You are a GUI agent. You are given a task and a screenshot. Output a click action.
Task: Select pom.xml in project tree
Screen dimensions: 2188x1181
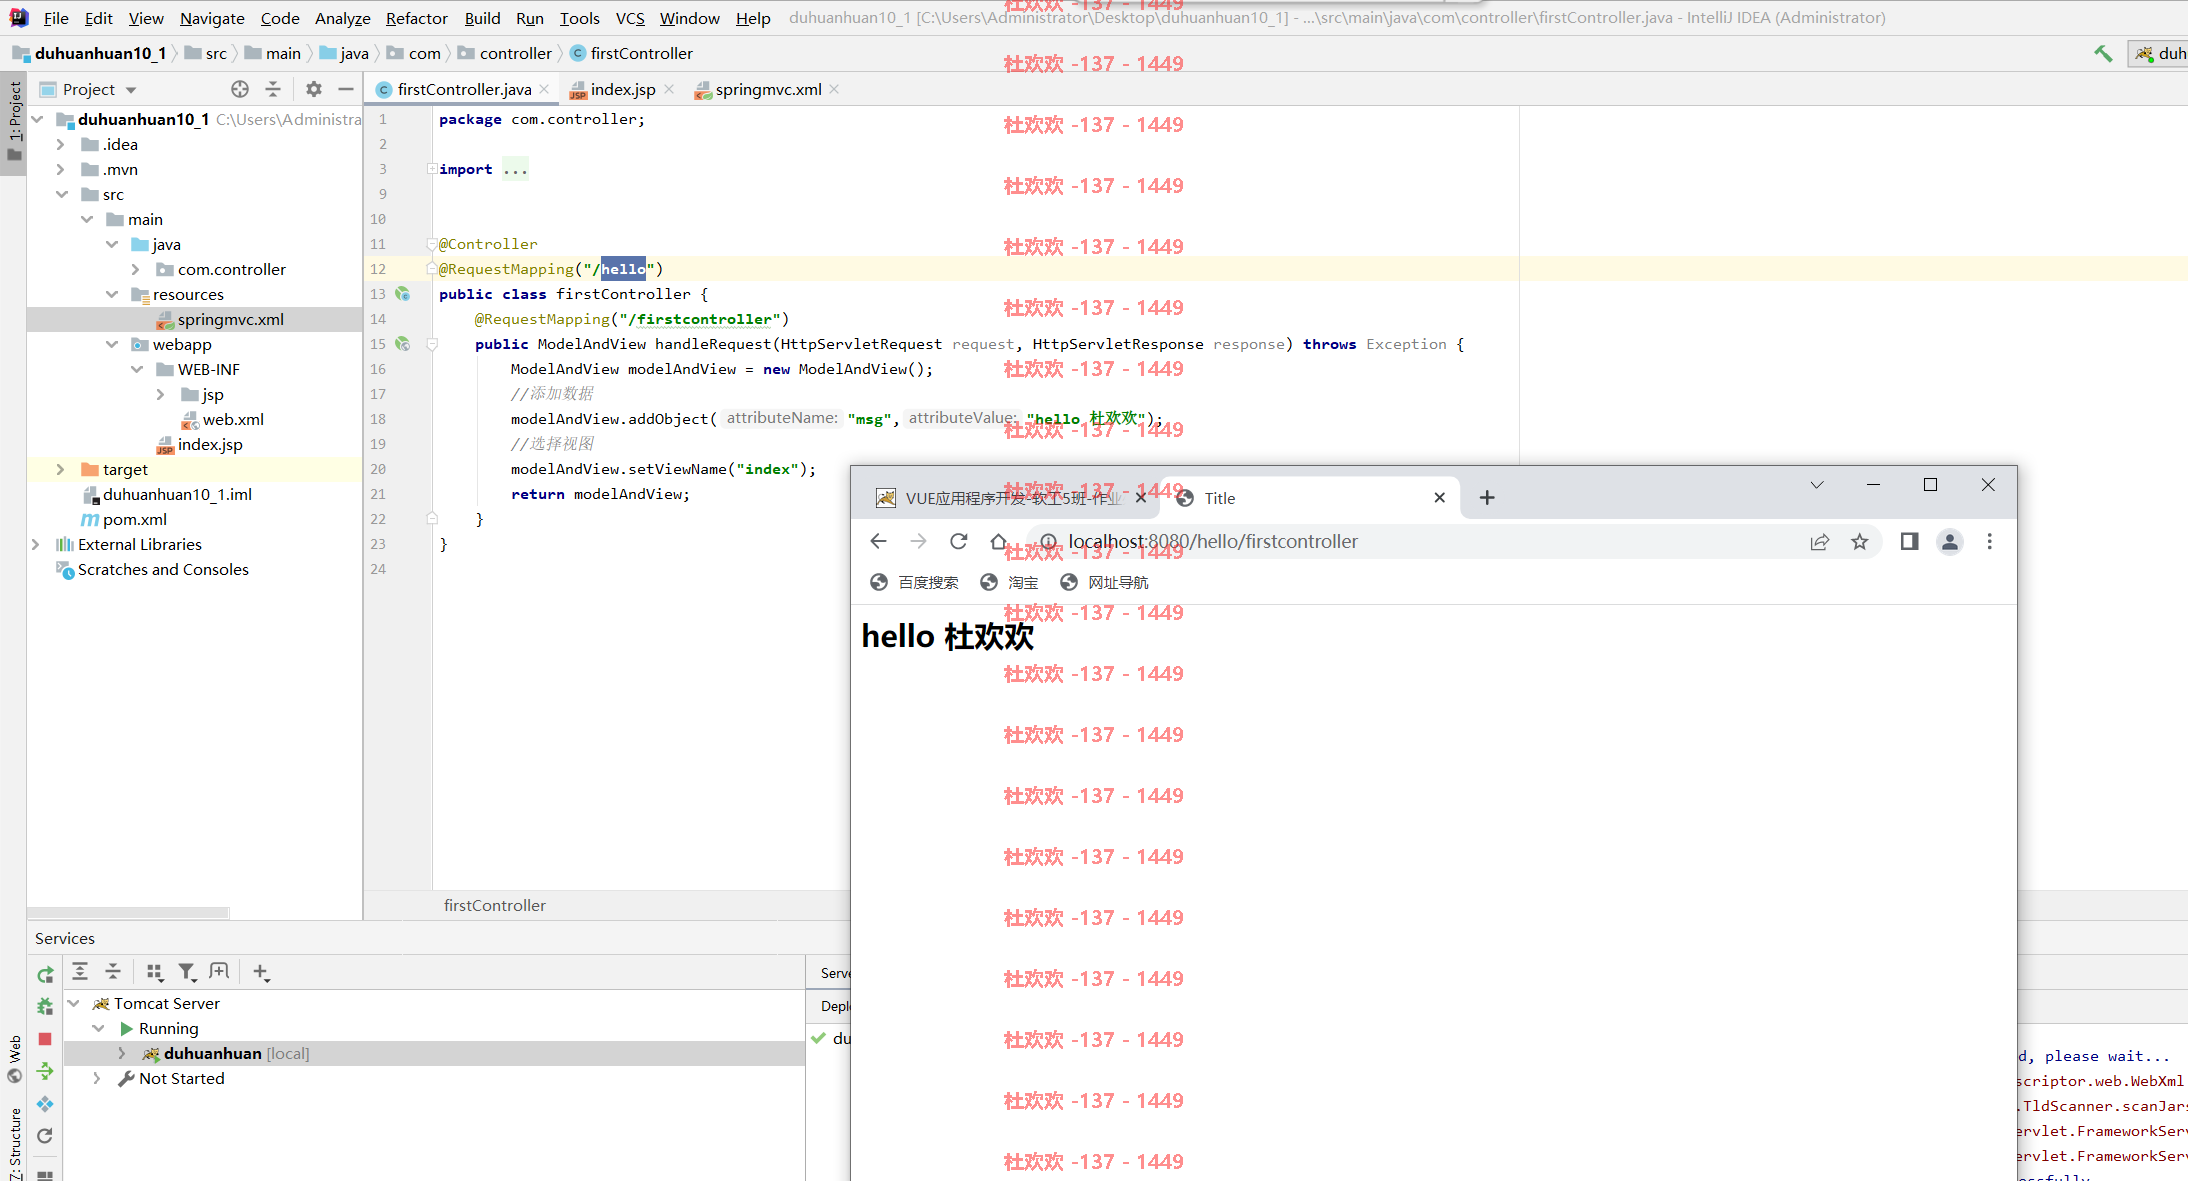pos(124,519)
